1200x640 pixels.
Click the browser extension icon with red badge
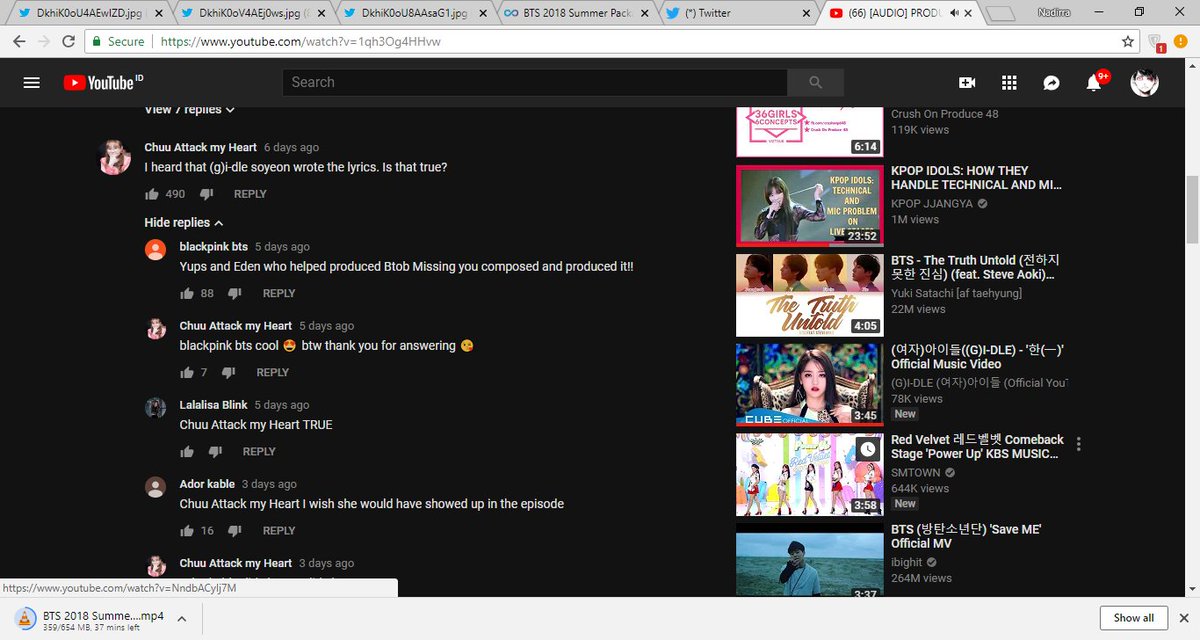[1156, 43]
